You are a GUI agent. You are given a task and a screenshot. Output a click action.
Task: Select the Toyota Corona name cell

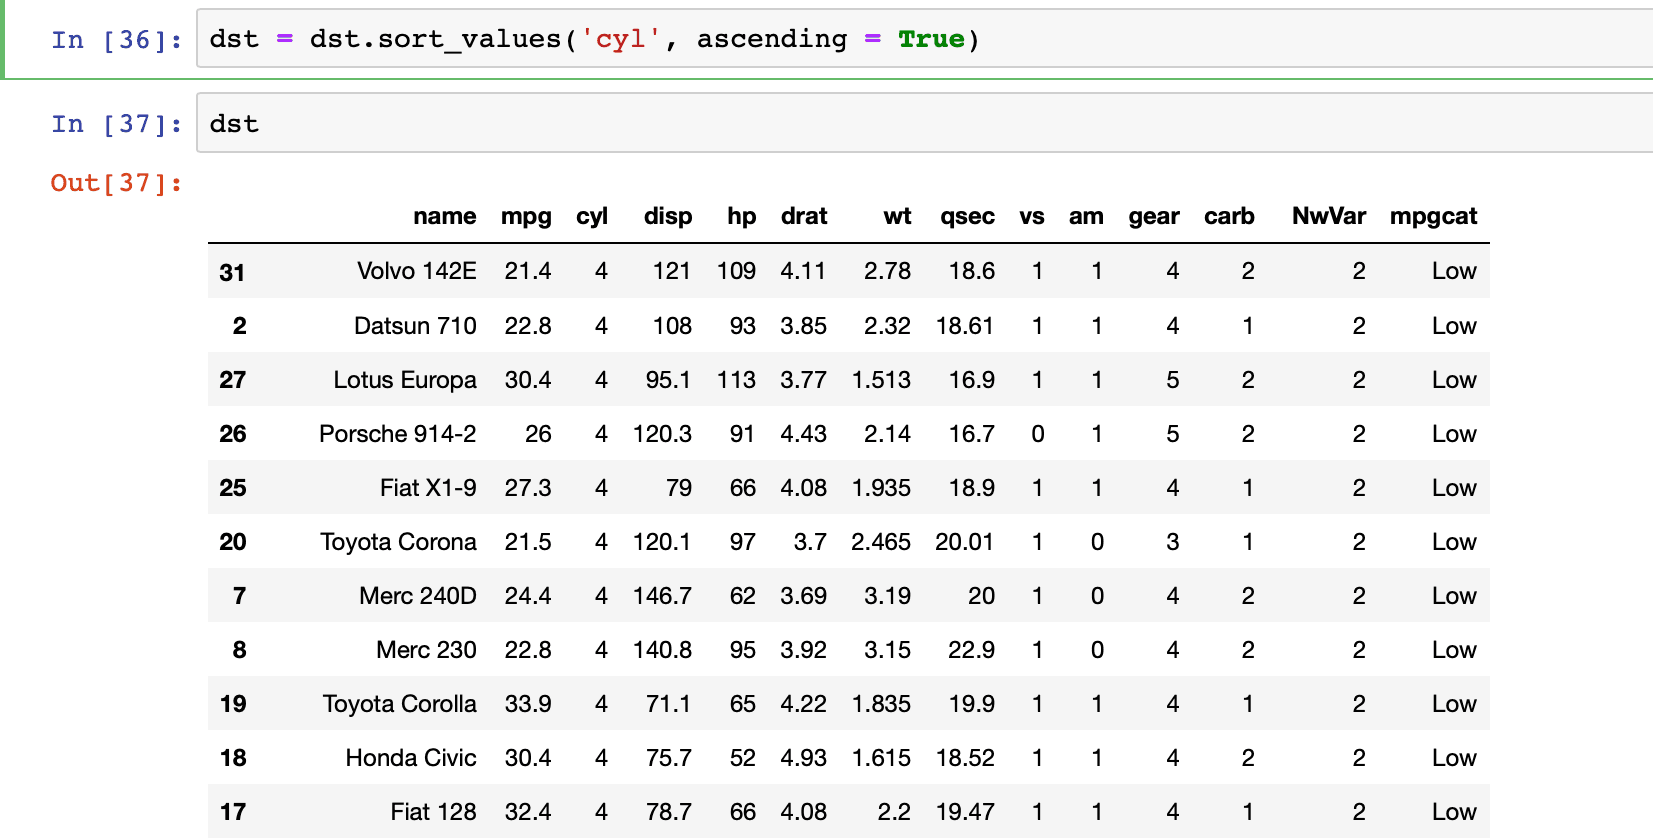tap(398, 542)
